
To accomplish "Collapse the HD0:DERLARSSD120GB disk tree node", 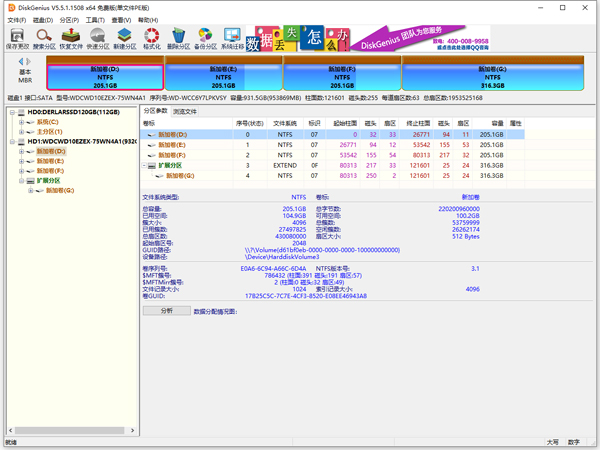I will coord(11,112).
